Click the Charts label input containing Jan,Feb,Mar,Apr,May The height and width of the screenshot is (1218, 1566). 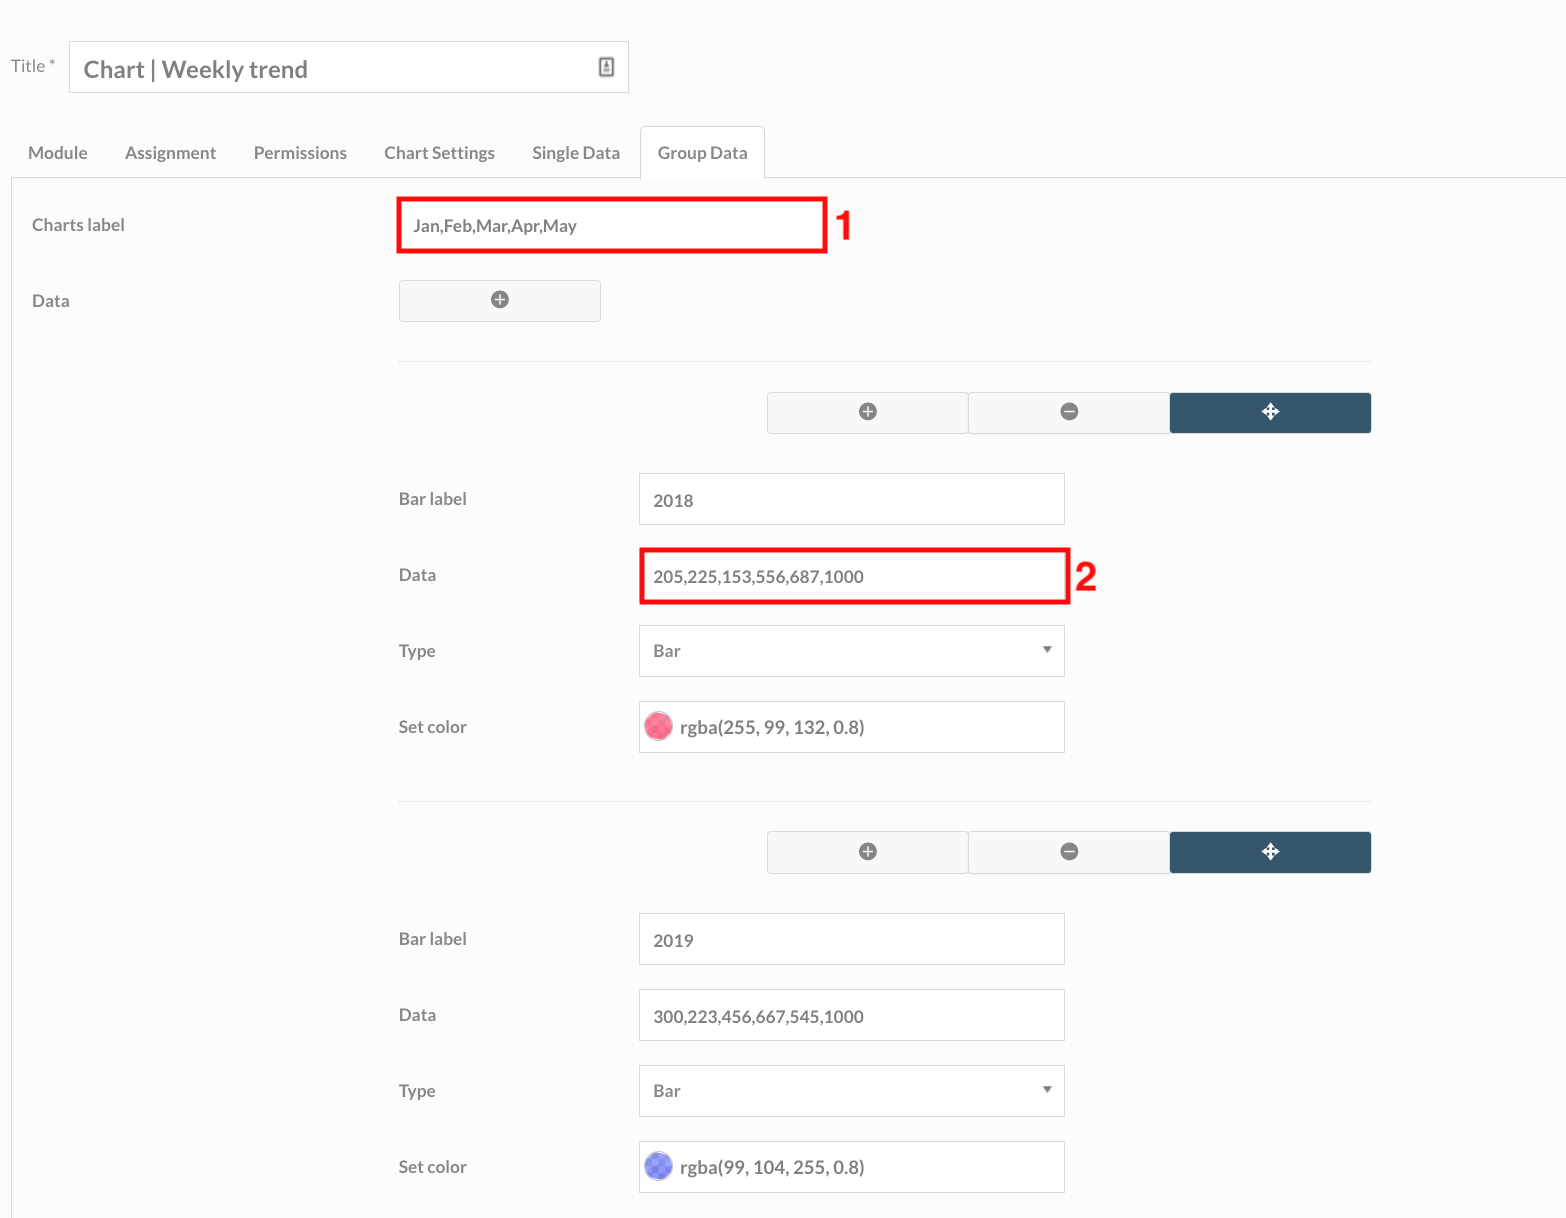[x=611, y=225]
